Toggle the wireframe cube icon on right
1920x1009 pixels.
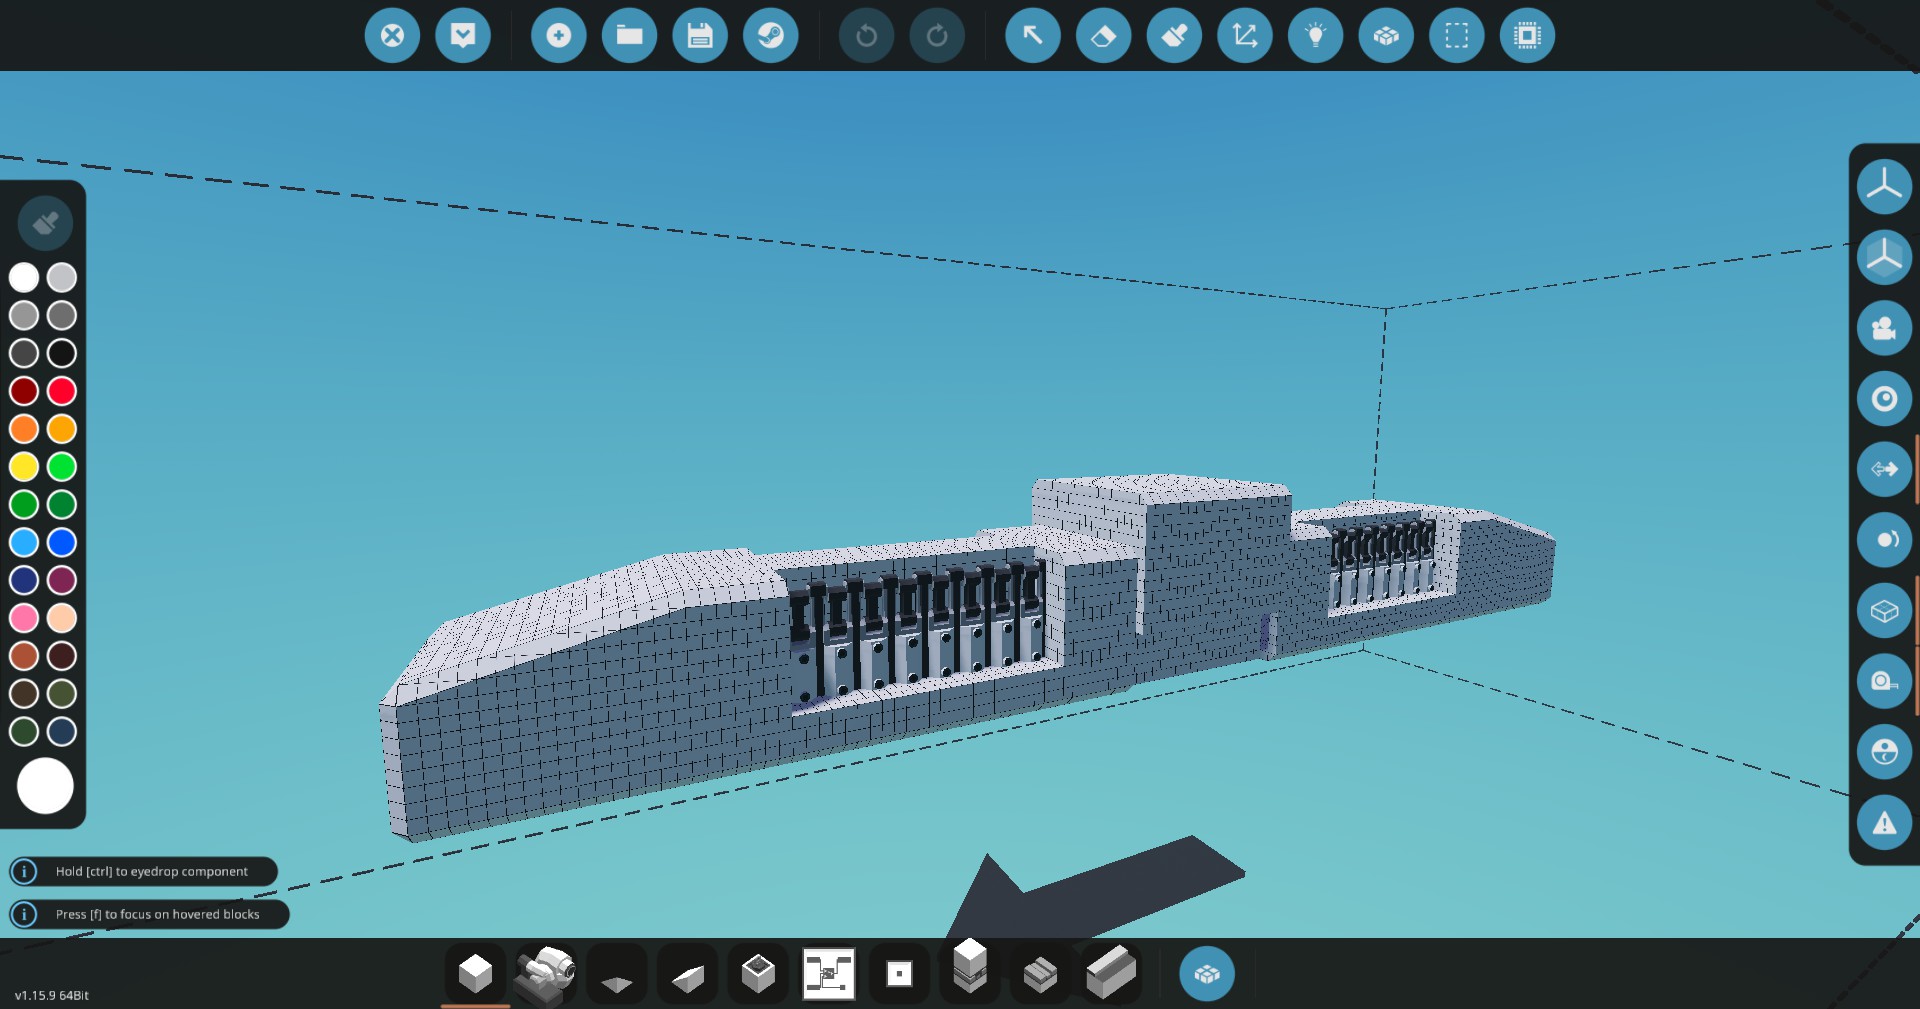point(1884,611)
